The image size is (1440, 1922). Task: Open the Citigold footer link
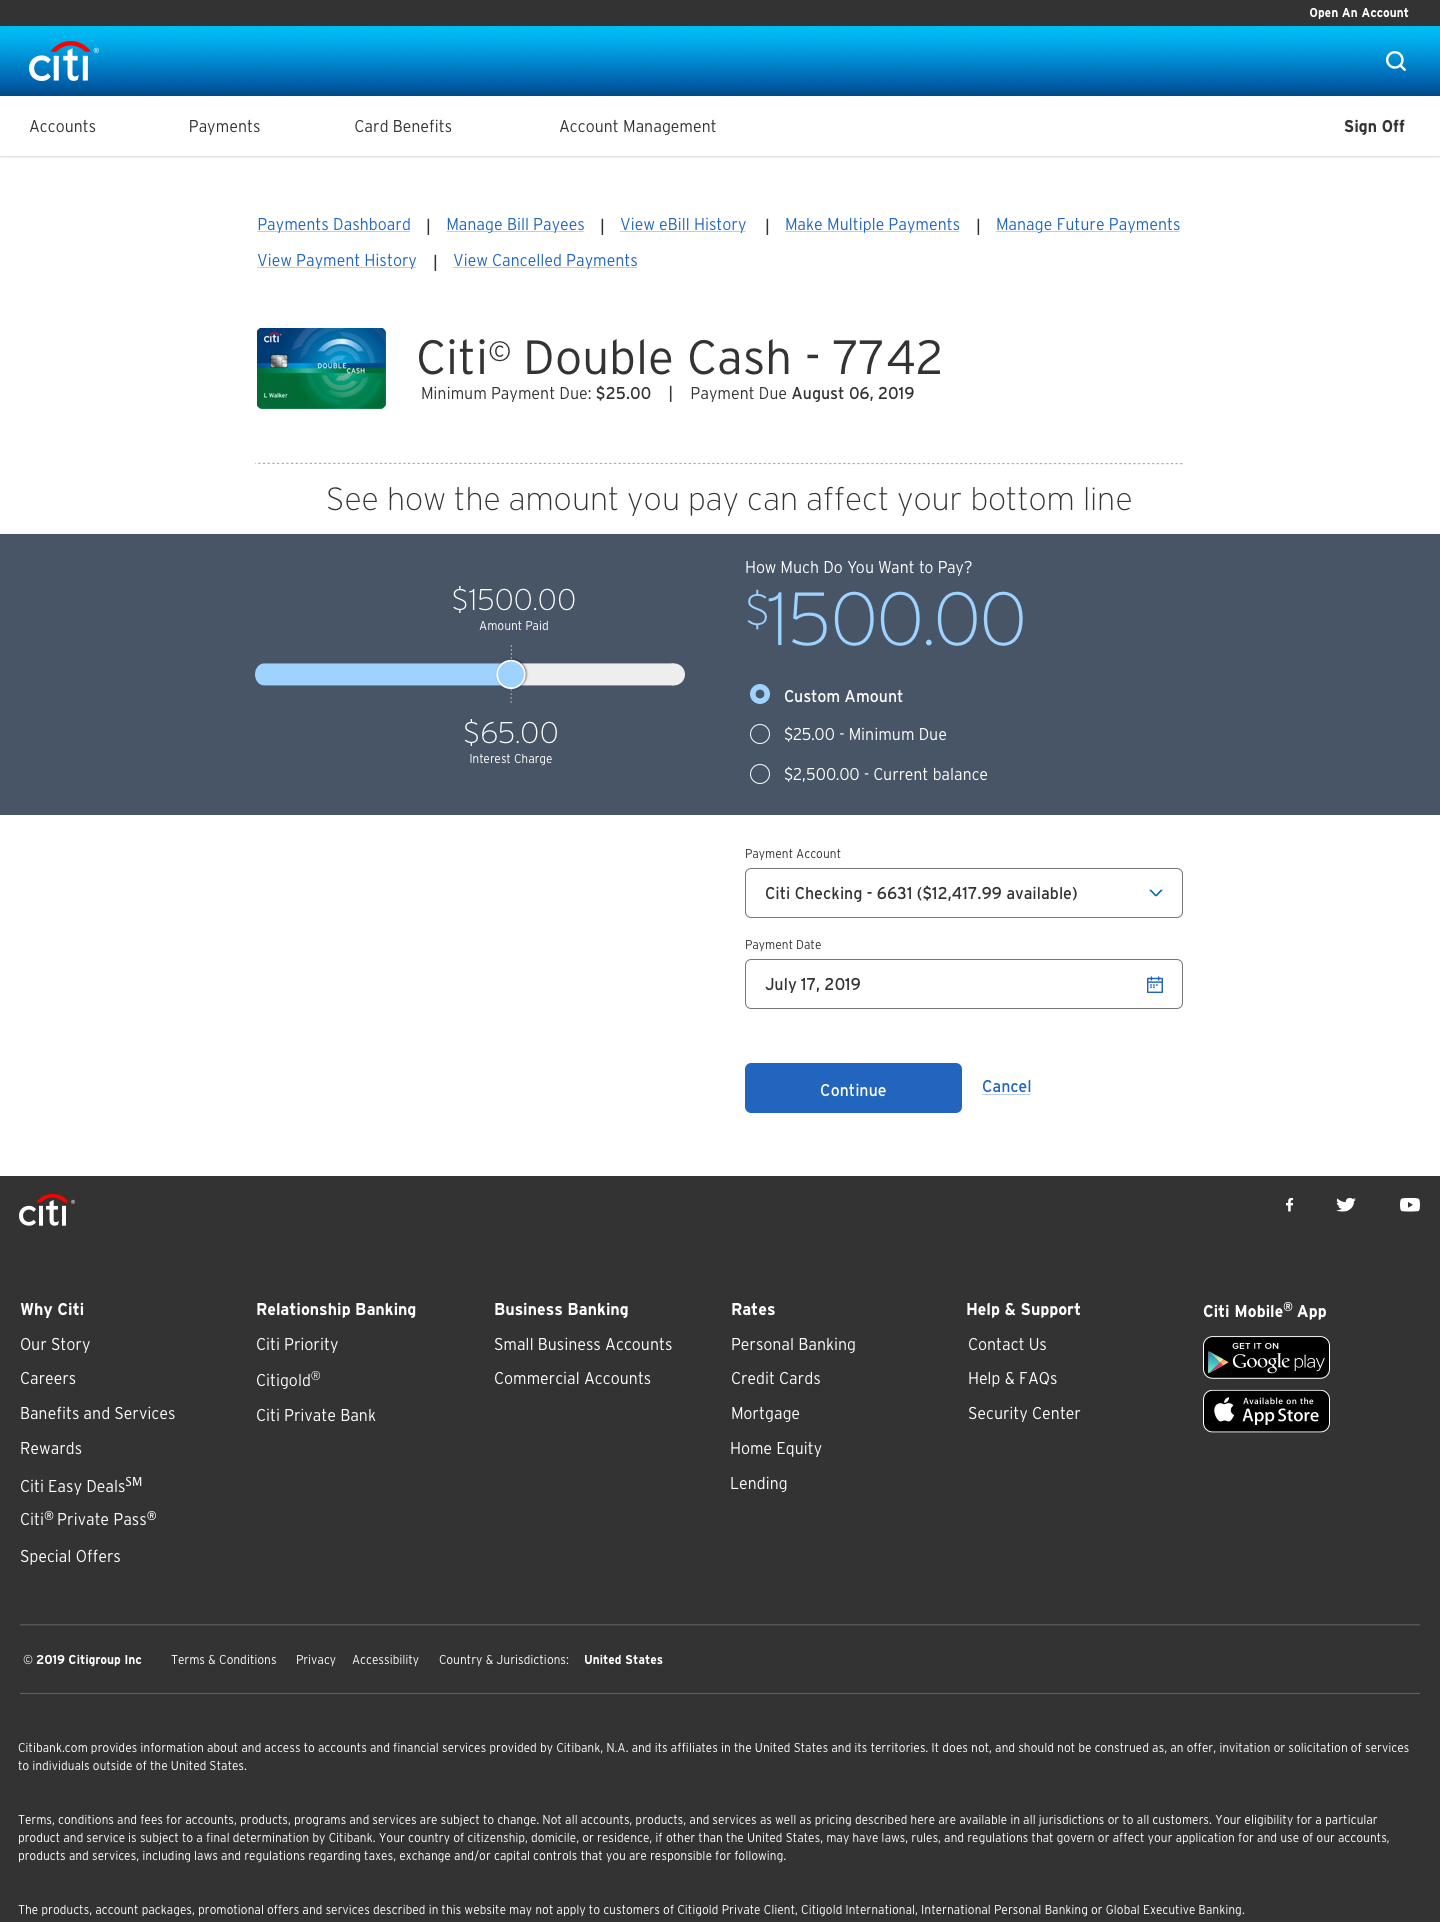point(288,1379)
